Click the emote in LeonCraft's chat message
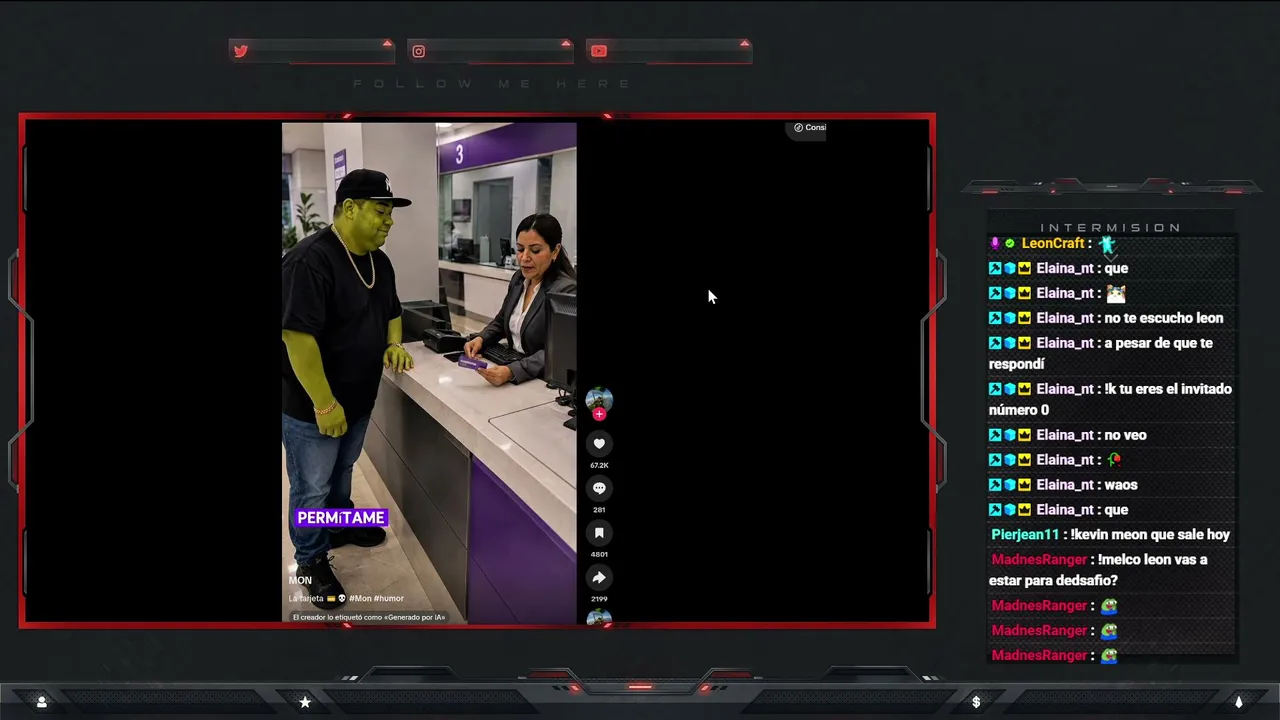 pyautogui.click(x=1106, y=243)
